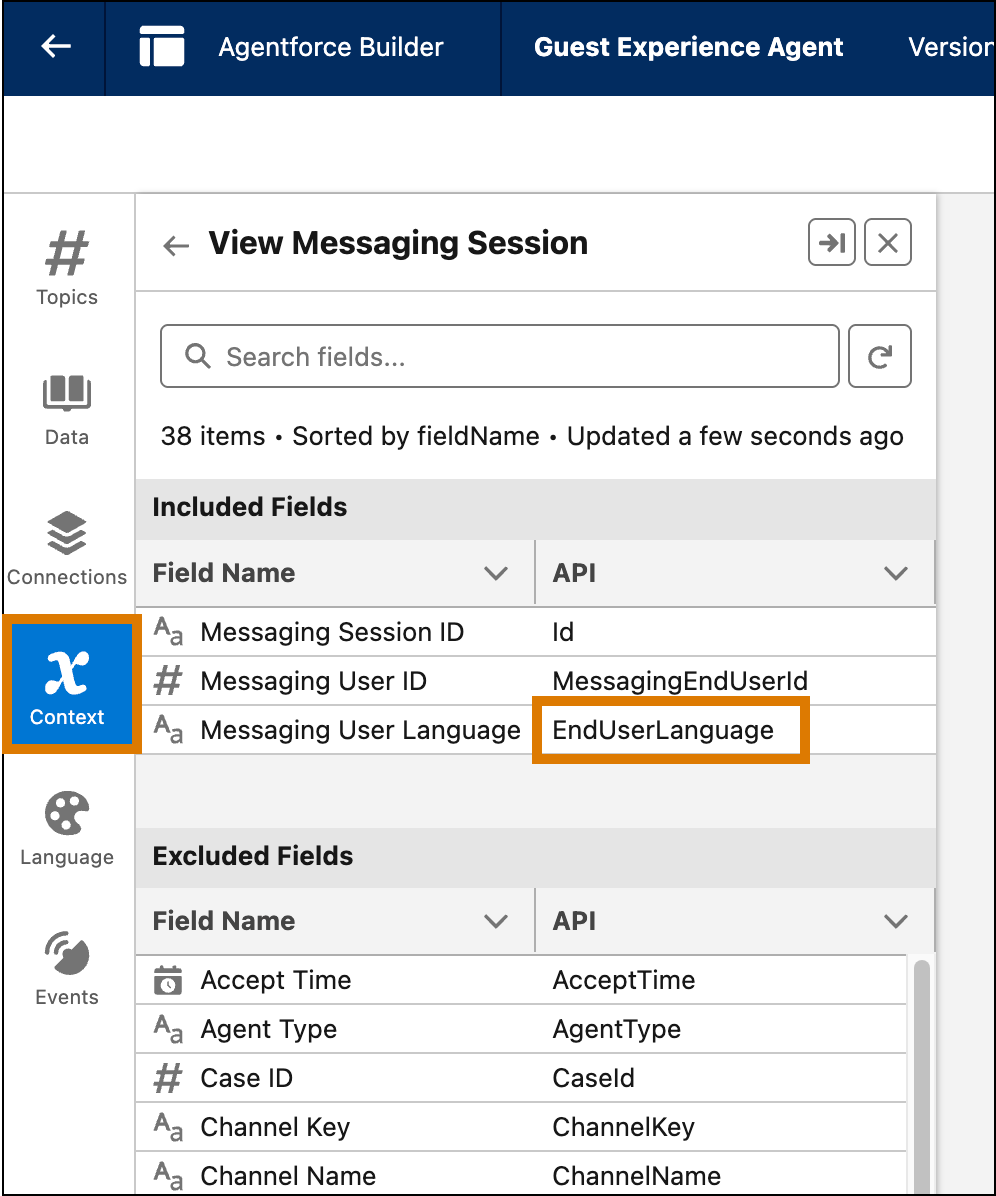
Task: Click the ChannelKey API value
Action: [x=623, y=1127]
